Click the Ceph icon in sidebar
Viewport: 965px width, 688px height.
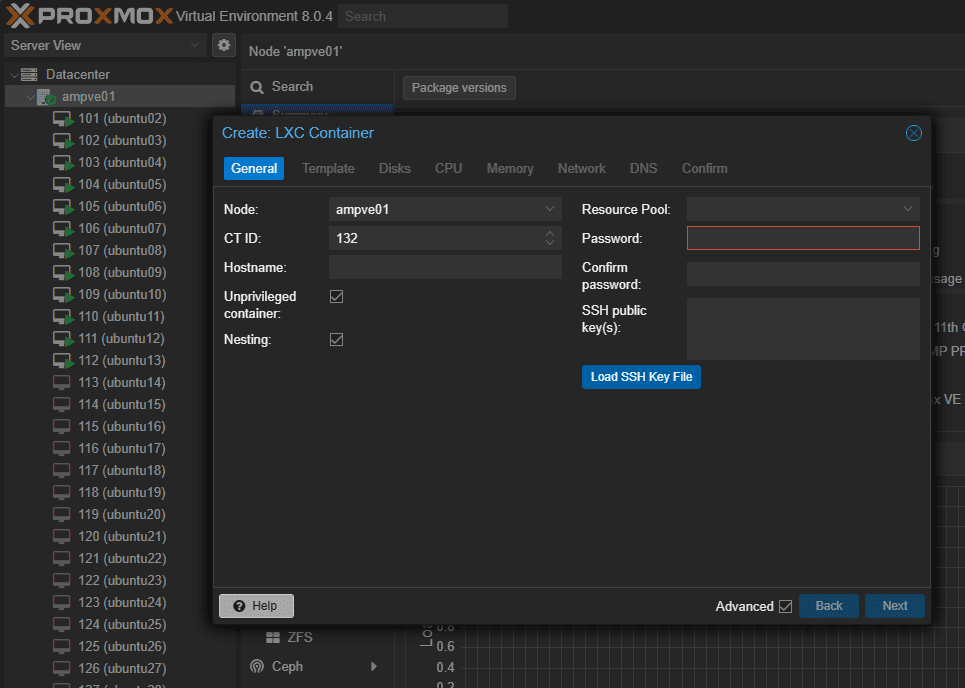257,666
